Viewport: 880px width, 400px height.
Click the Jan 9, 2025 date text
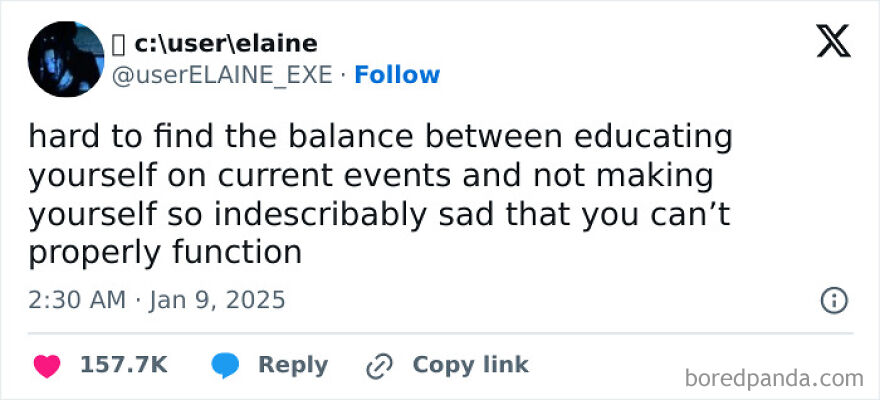click(218, 299)
